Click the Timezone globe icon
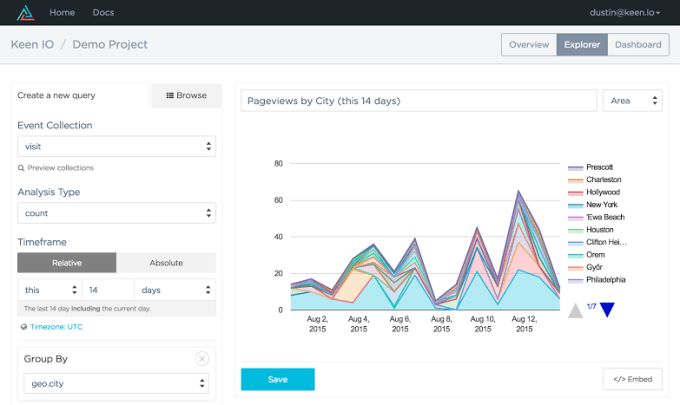 tap(23, 327)
